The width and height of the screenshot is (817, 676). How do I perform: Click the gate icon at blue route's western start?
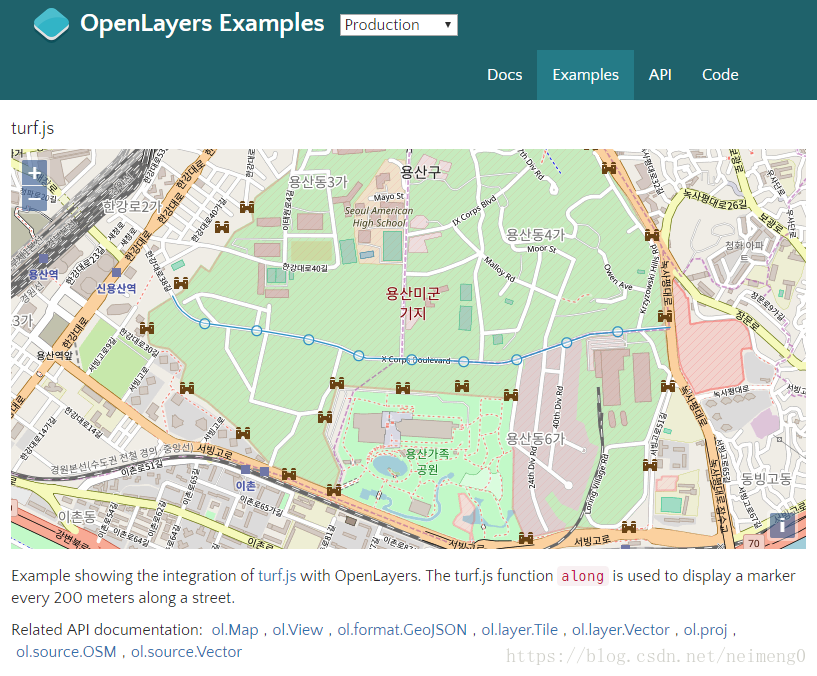point(180,283)
